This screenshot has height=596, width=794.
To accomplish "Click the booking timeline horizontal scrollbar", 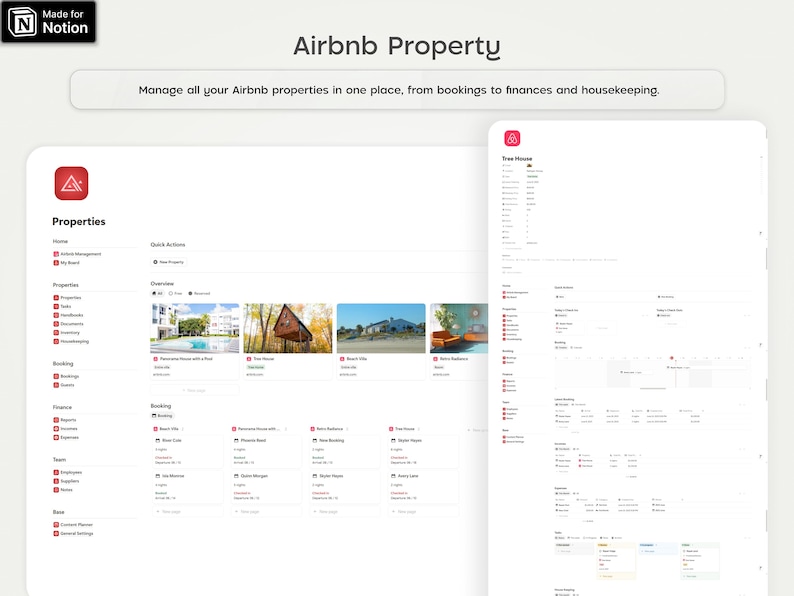I will click(653, 388).
